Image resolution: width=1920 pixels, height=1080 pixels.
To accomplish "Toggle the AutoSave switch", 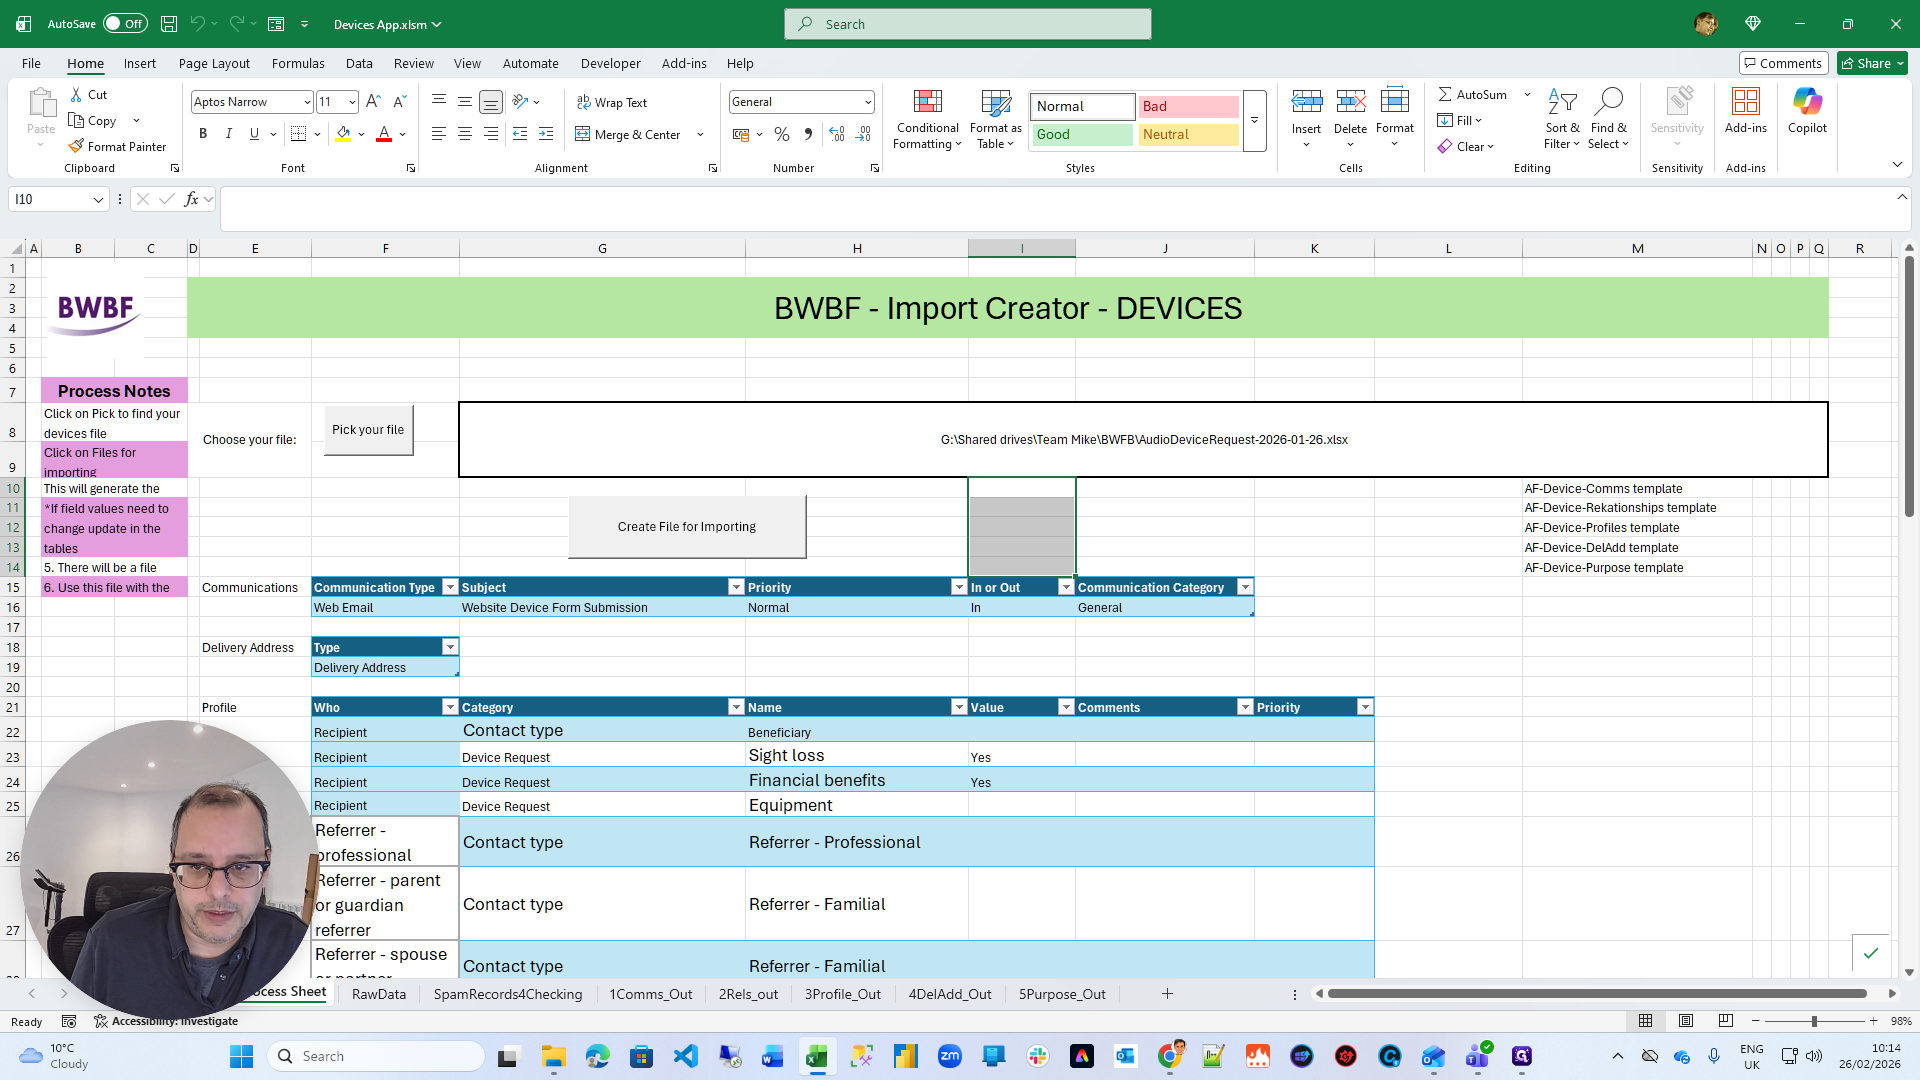I will 124,24.
